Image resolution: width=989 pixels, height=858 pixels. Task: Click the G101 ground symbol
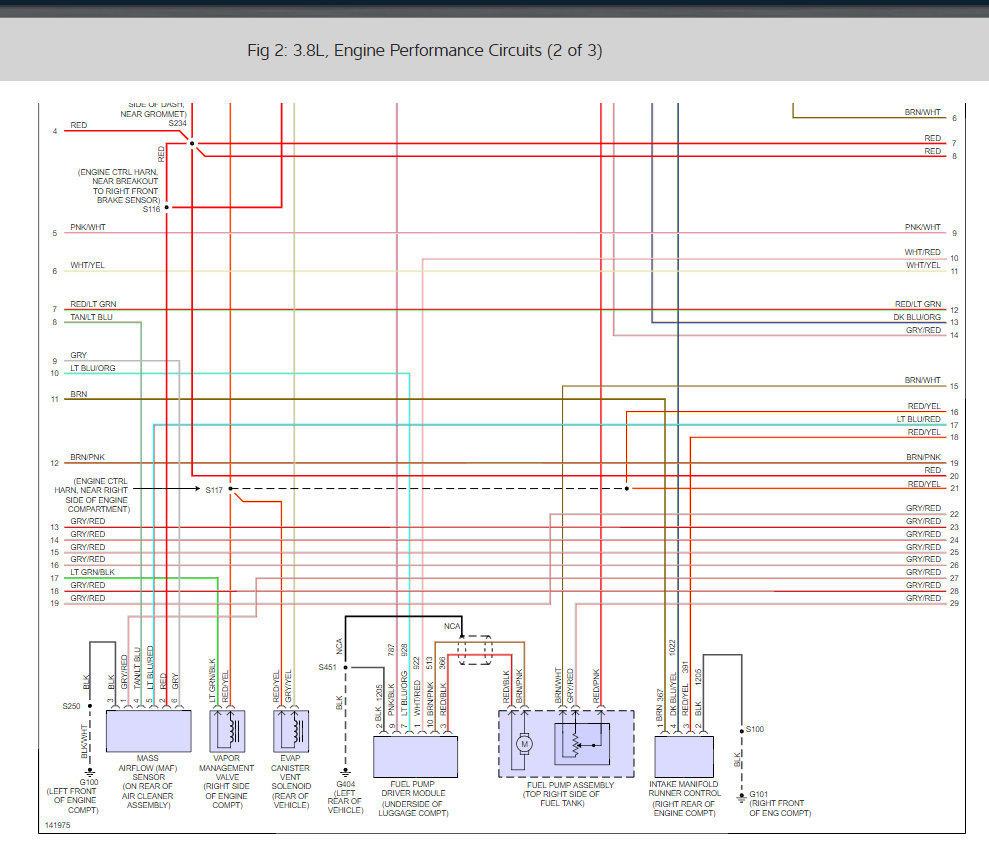(742, 798)
